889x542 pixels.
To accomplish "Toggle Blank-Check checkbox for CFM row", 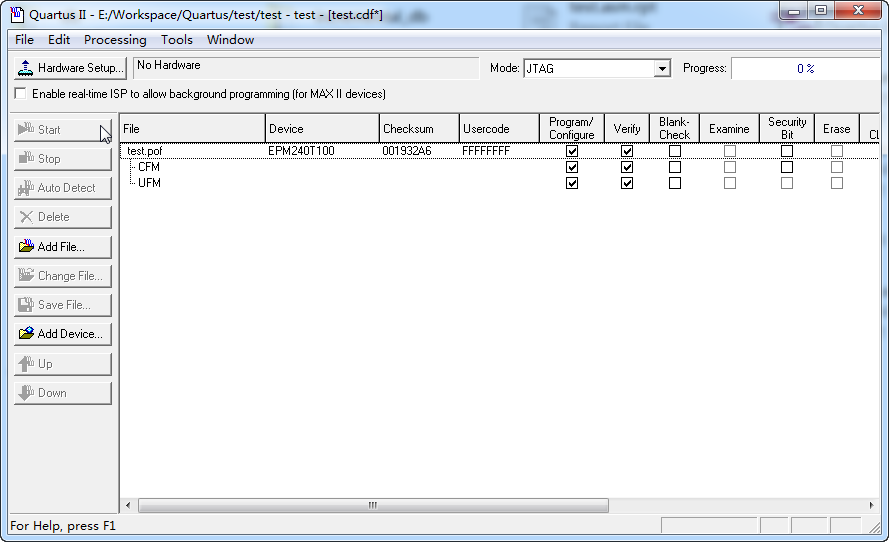I will pos(675,167).
